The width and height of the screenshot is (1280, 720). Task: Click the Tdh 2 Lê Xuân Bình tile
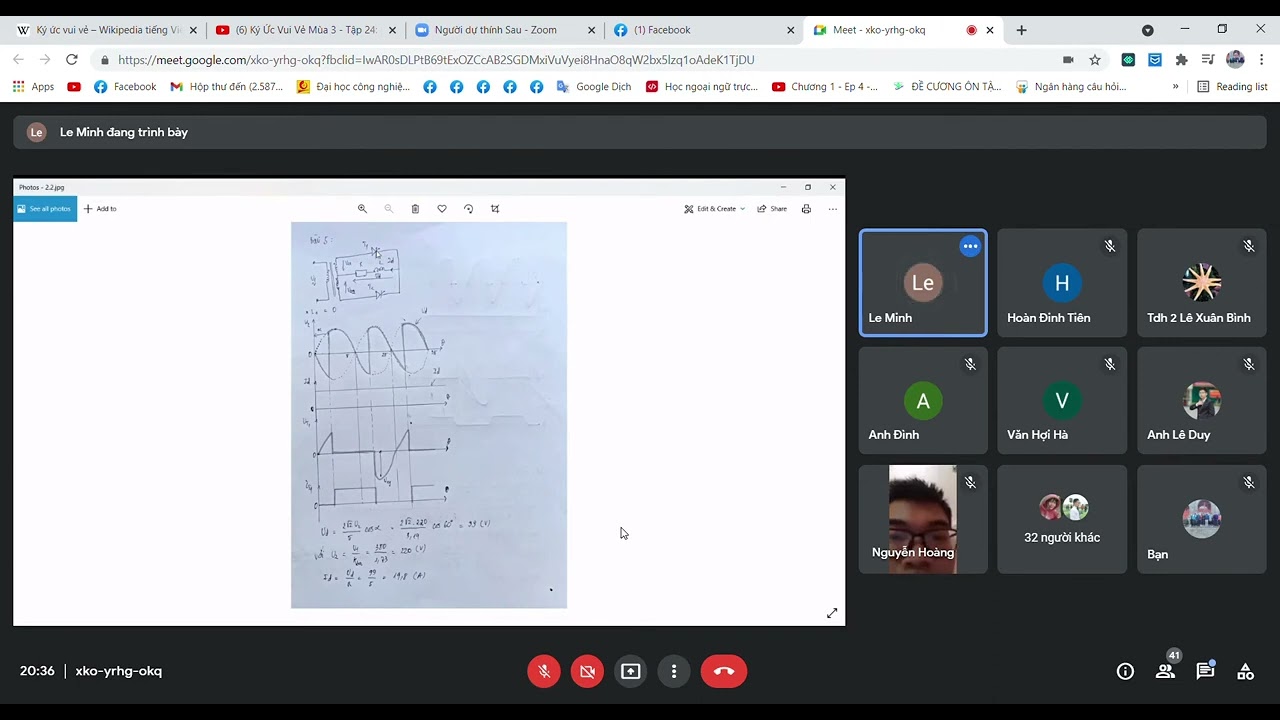(1201, 282)
